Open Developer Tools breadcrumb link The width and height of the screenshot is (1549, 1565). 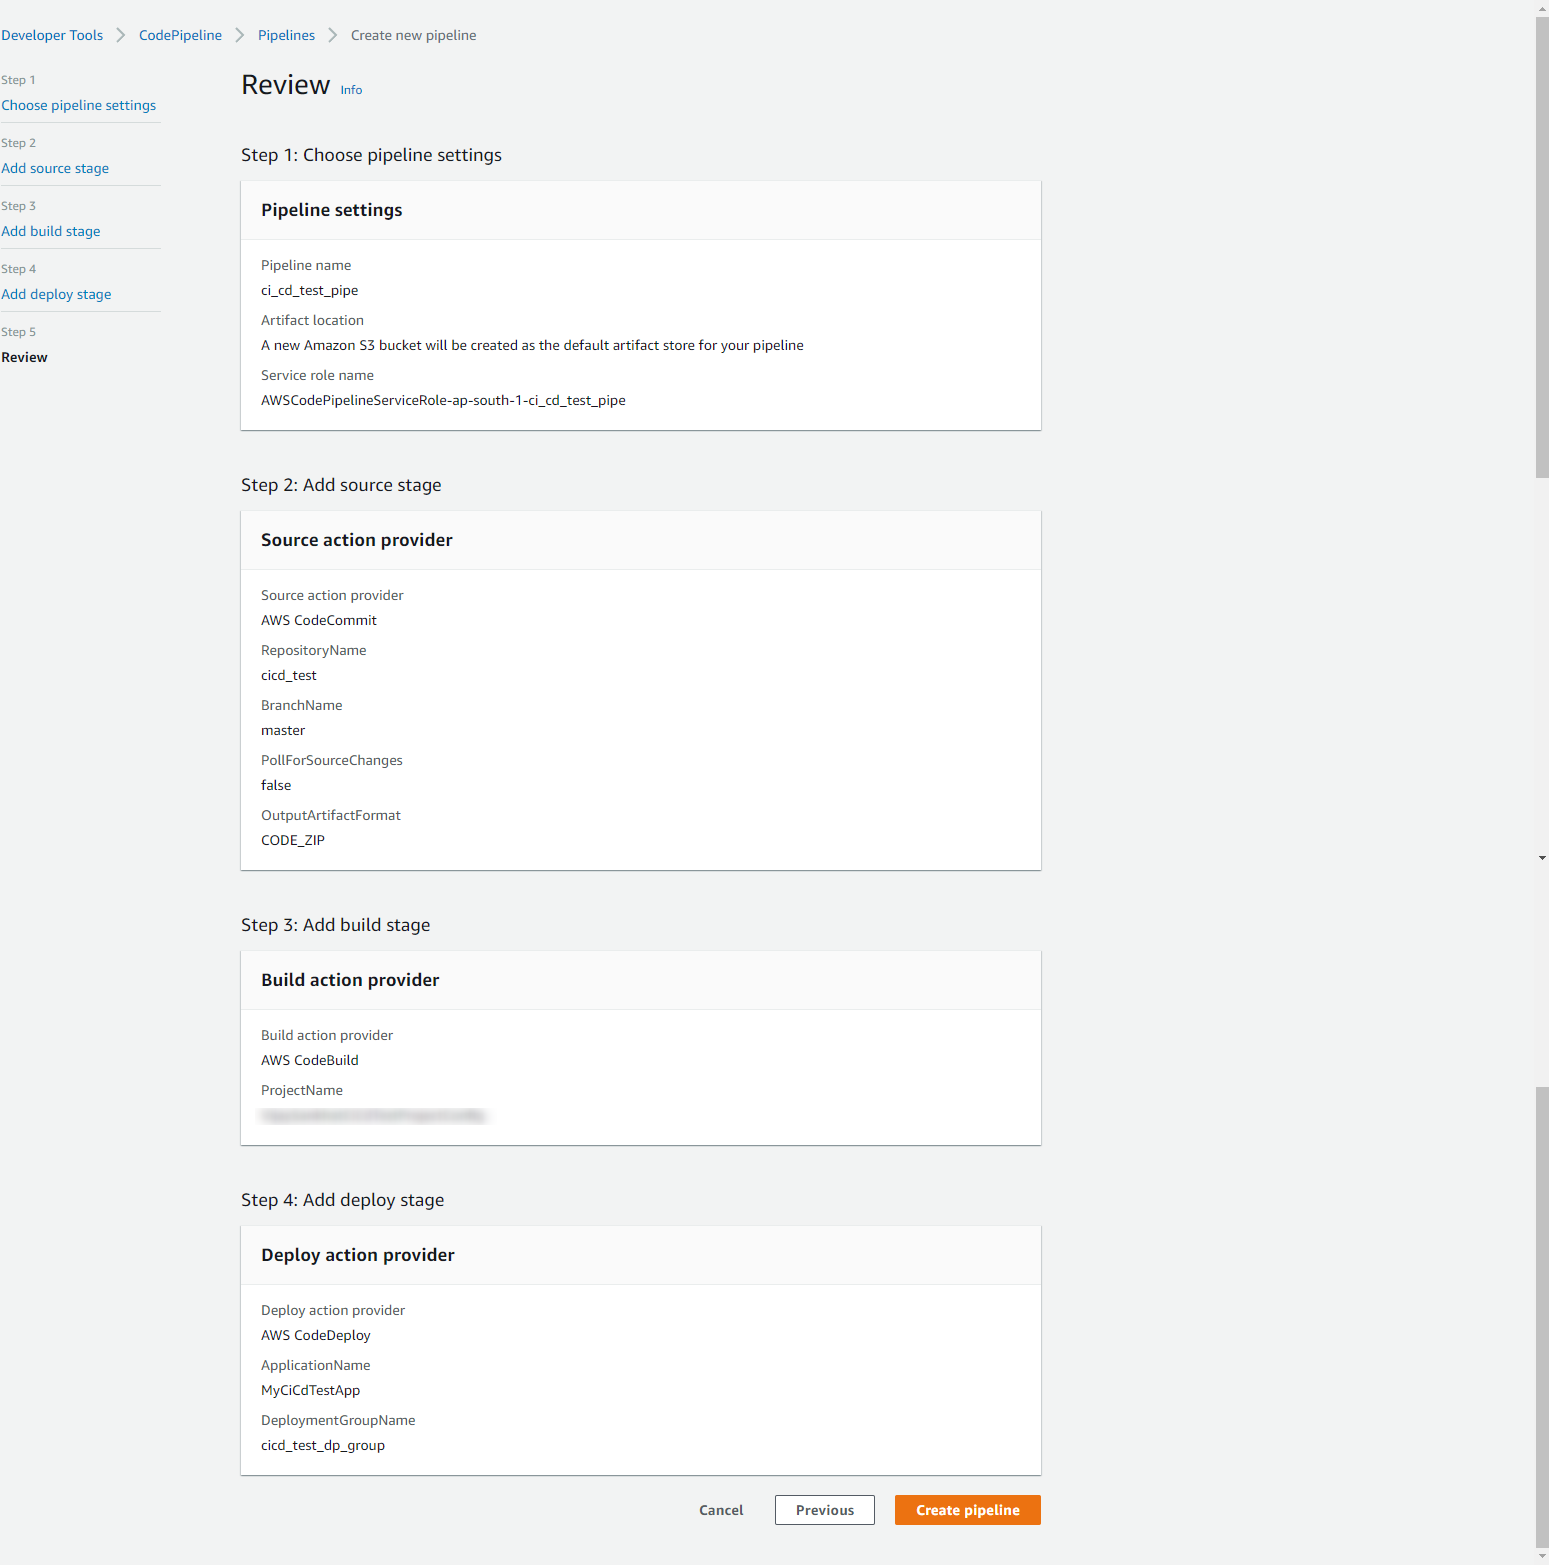52,35
